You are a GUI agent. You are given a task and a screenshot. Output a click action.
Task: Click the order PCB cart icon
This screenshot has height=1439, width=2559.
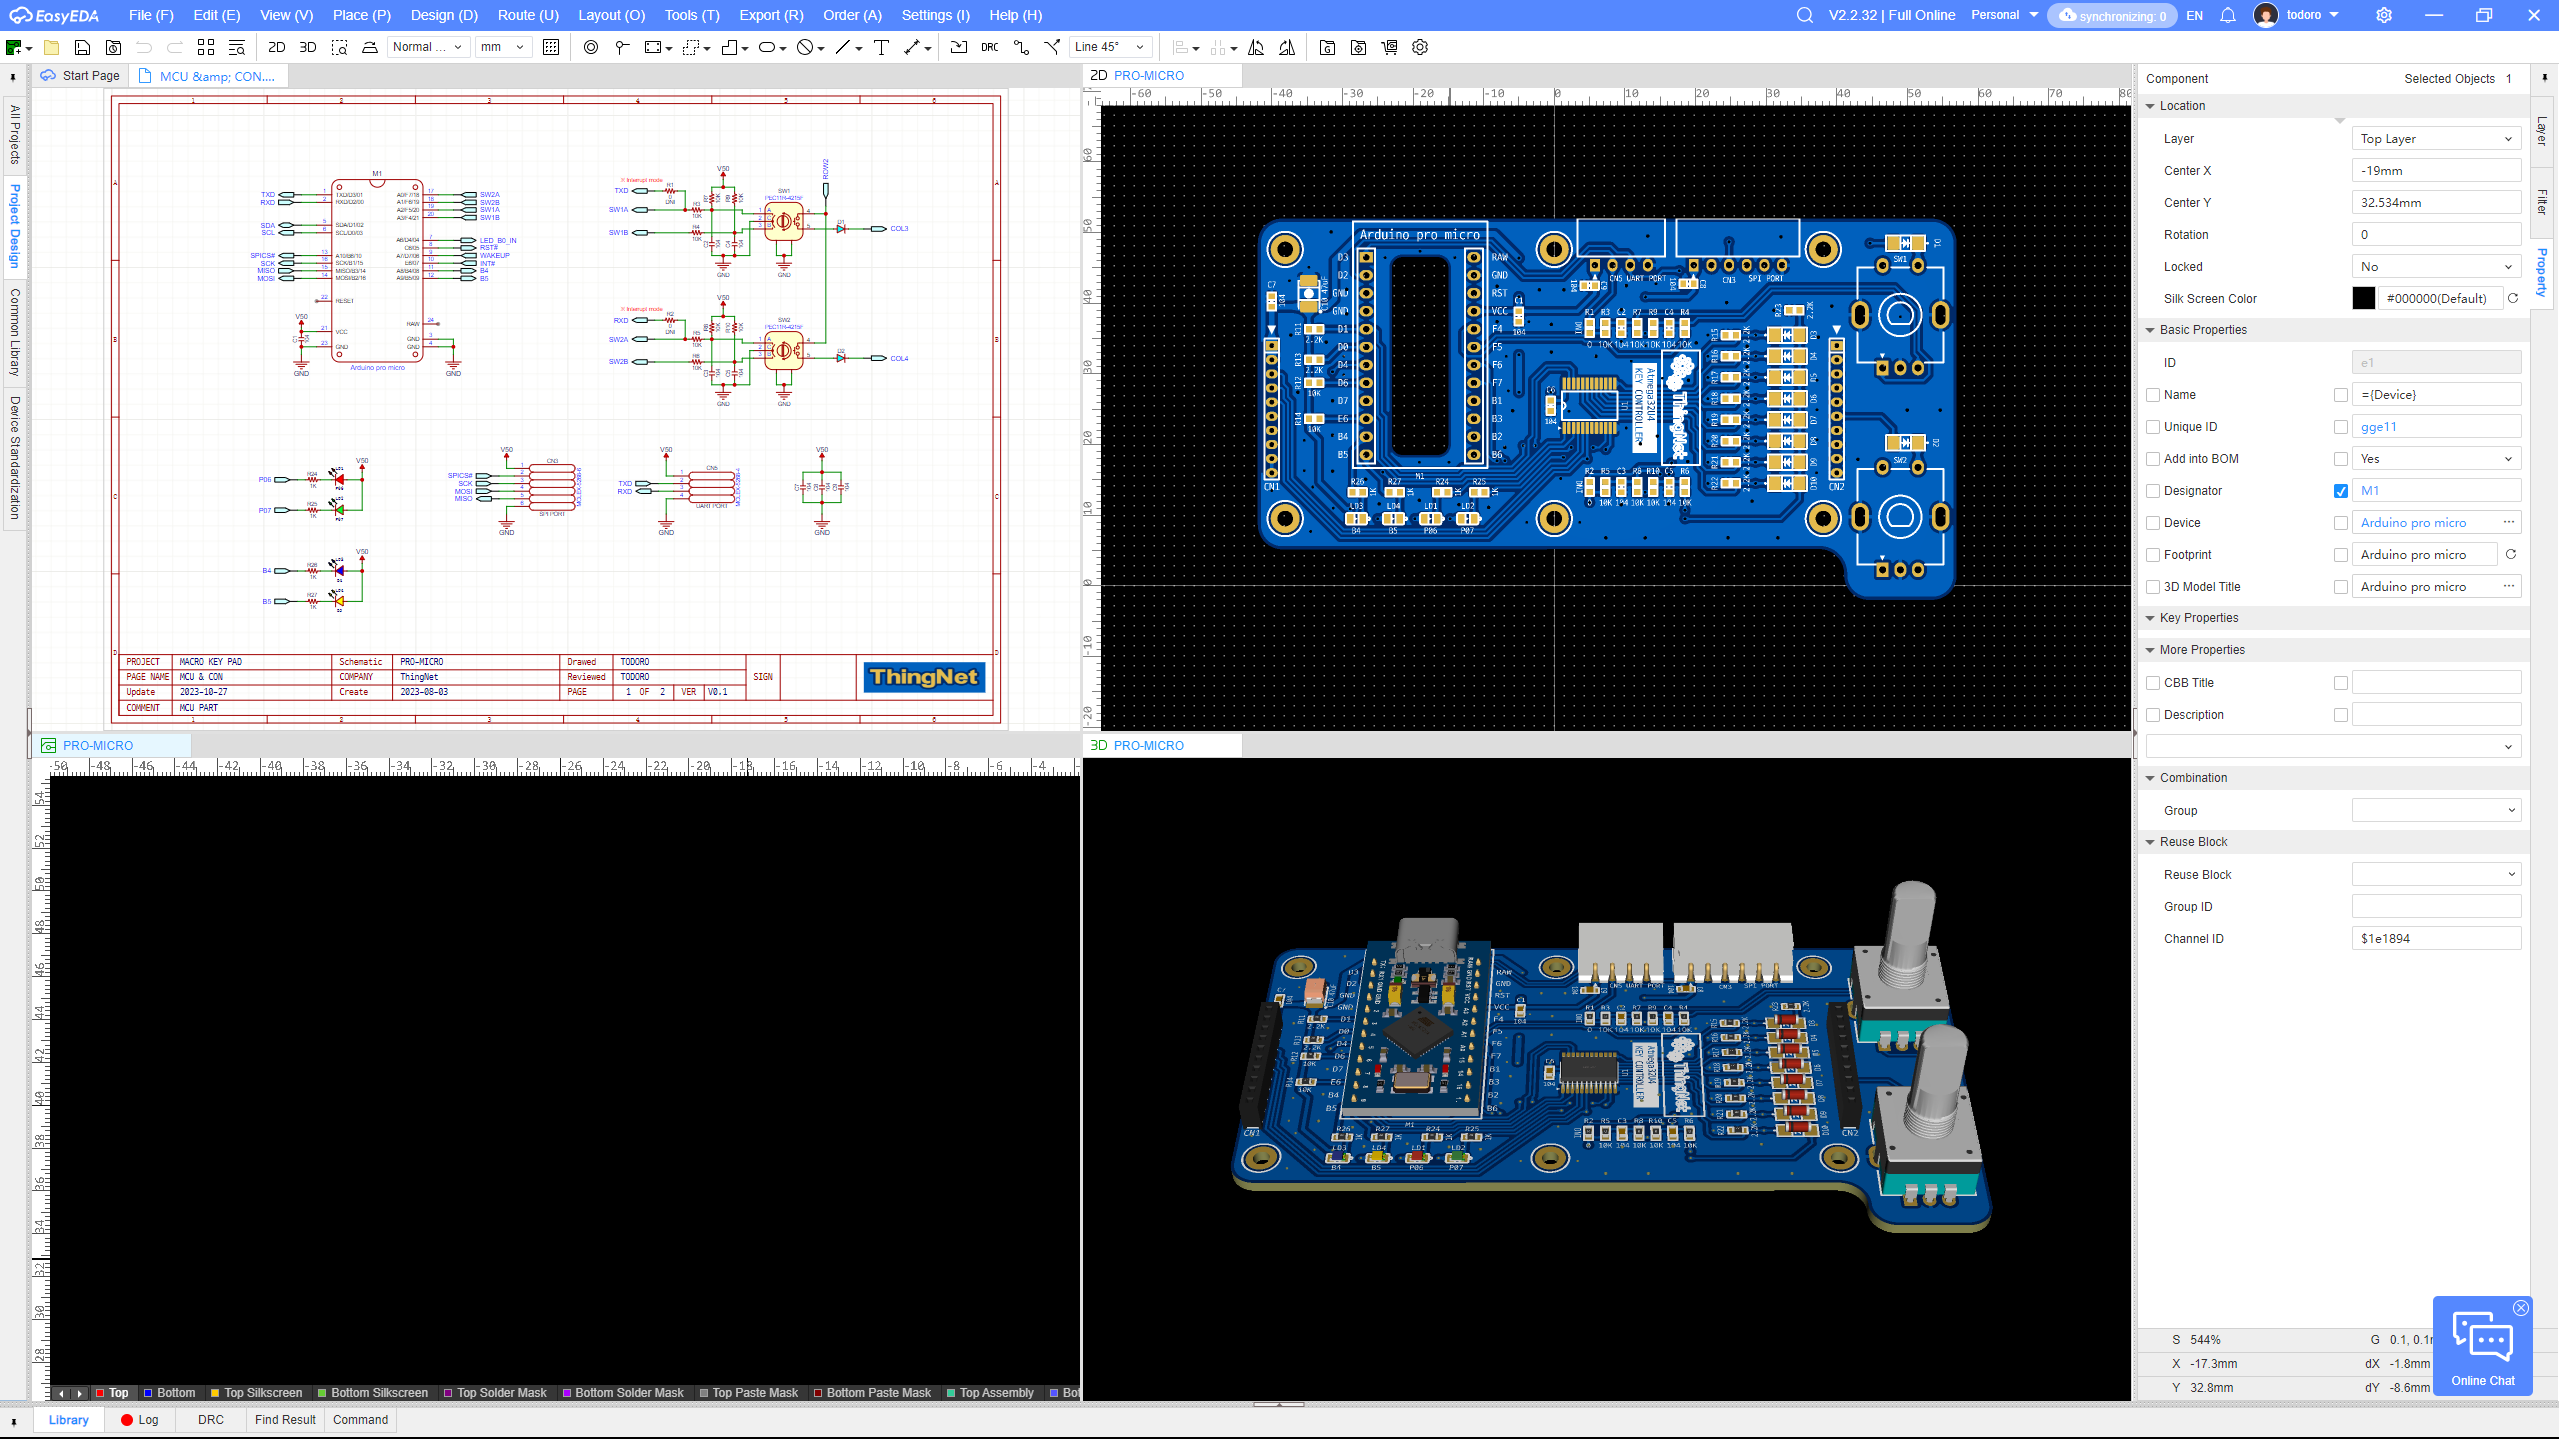pos(1390,47)
